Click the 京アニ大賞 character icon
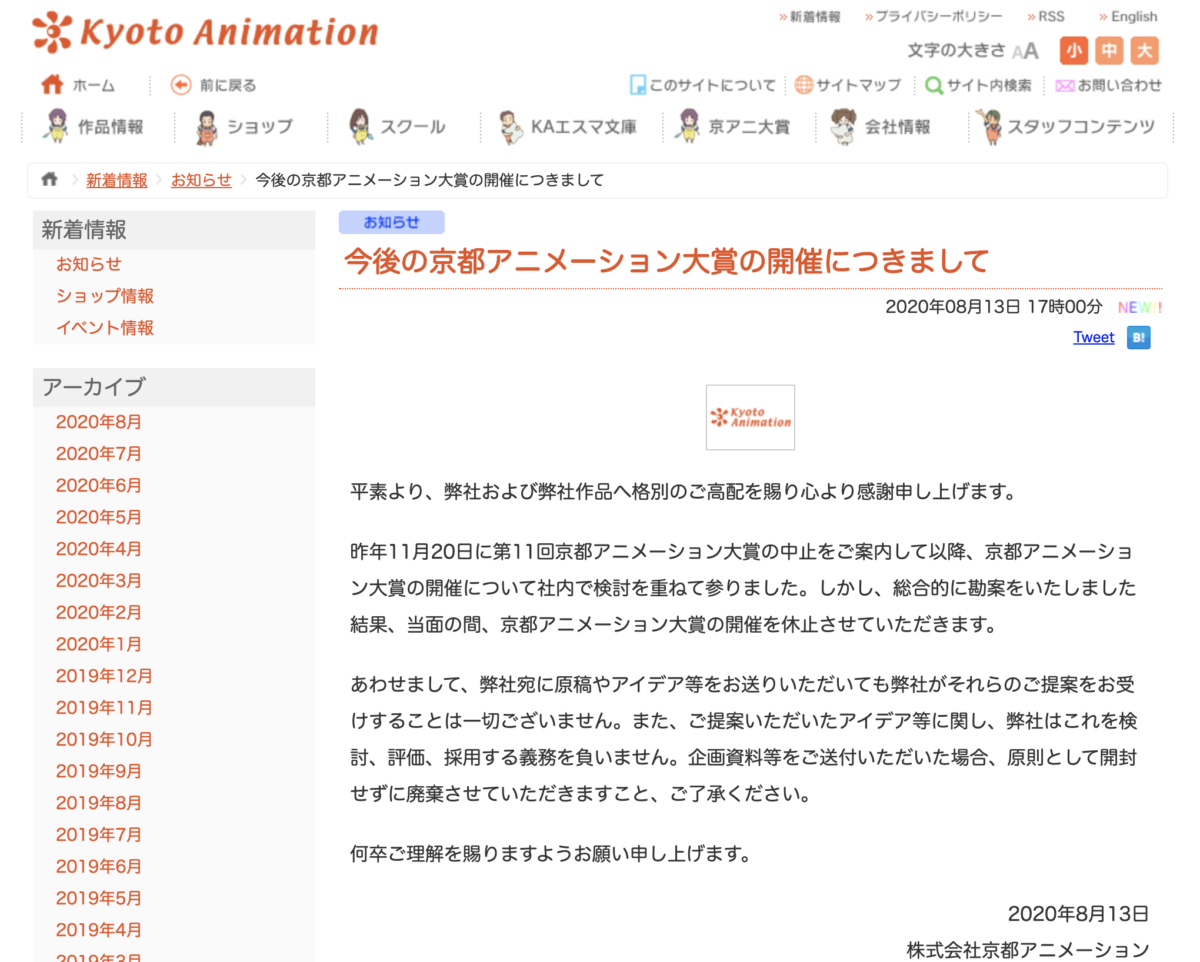The image size is (1200, 962). point(687,127)
